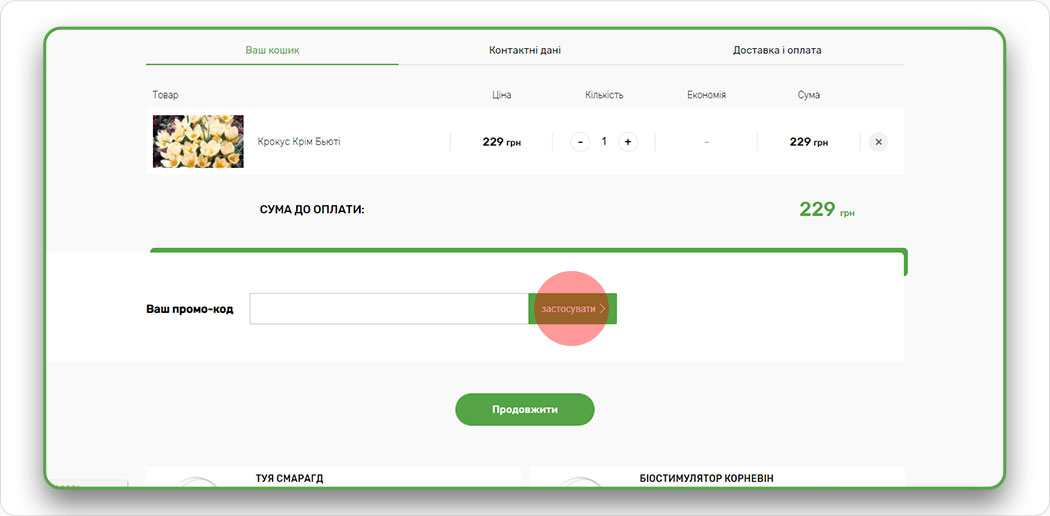Open the Крокус Крім Бьюті product link
1050x516 pixels.
pyautogui.click(x=299, y=142)
